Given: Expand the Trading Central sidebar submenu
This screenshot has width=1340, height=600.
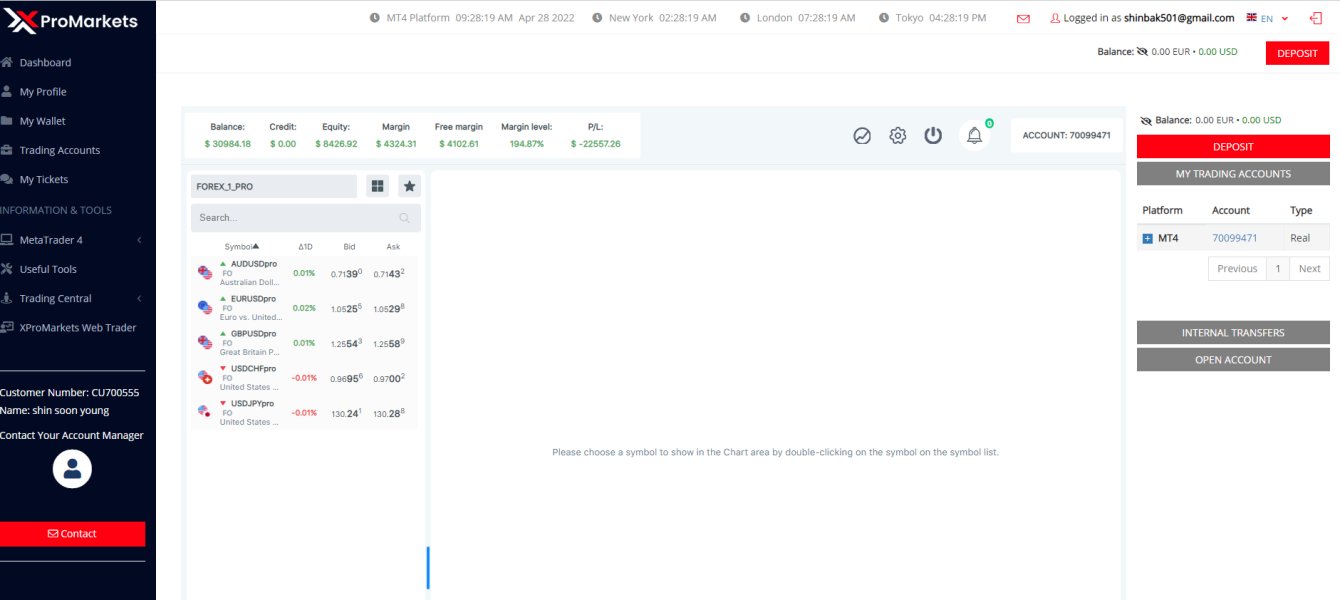Looking at the screenshot, I should coord(139,298).
